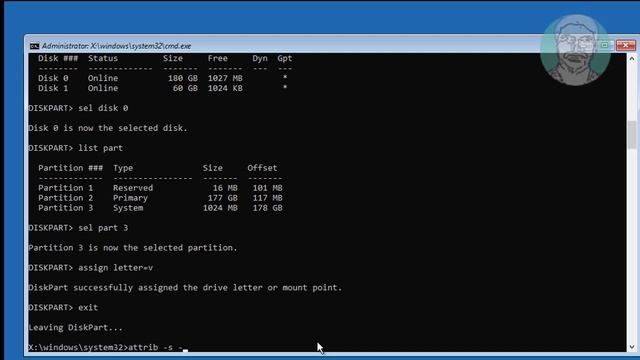The height and width of the screenshot is (360, 640).
Task: Click 'Partition 3 is now the selected partition.'
Action: pos(133,248)
